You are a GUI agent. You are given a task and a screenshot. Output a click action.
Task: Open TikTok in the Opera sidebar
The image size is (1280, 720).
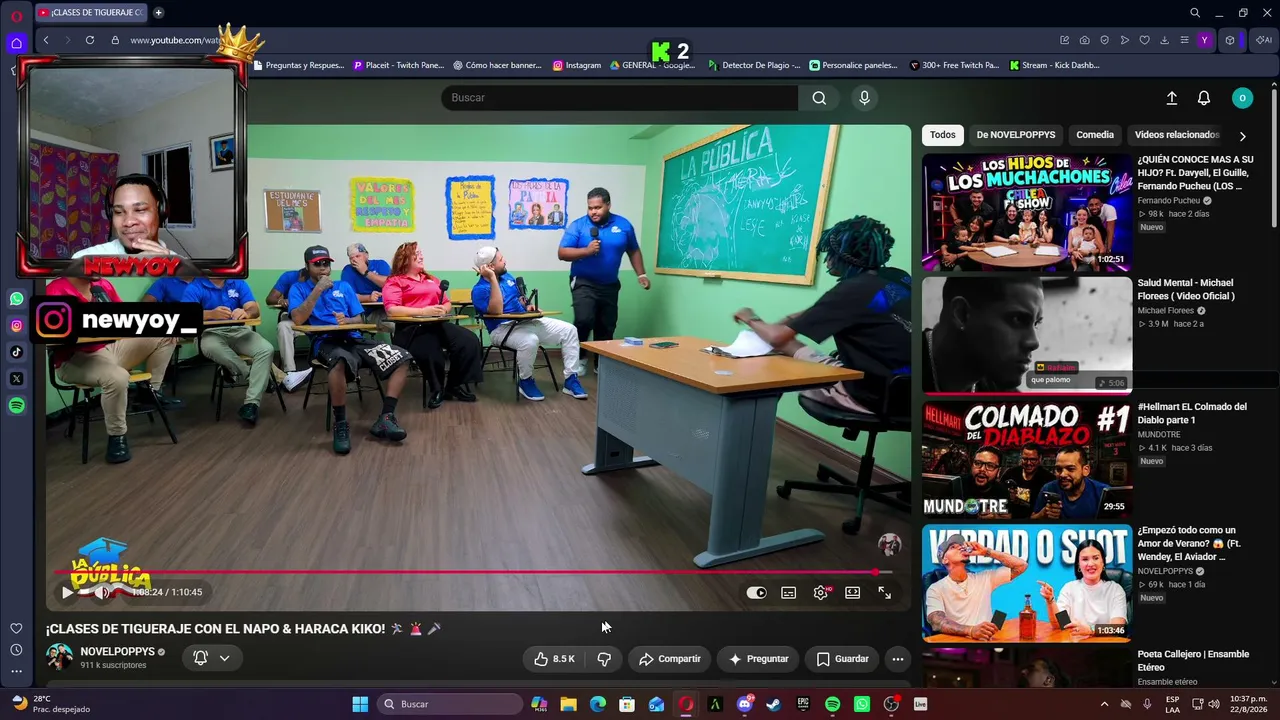click(x=16, y=352)
